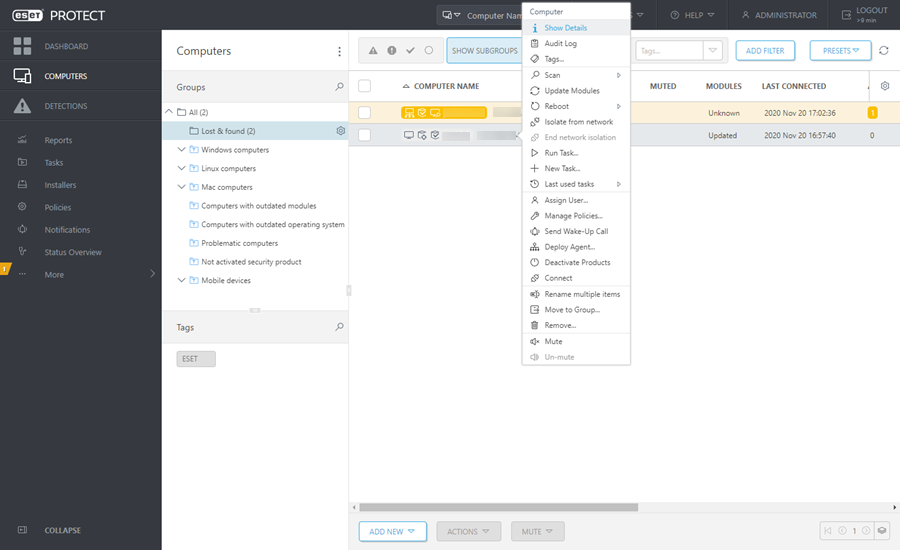Click the Logout icon
The height and width of the screenshot is (550, 900).
pos(846,15)
